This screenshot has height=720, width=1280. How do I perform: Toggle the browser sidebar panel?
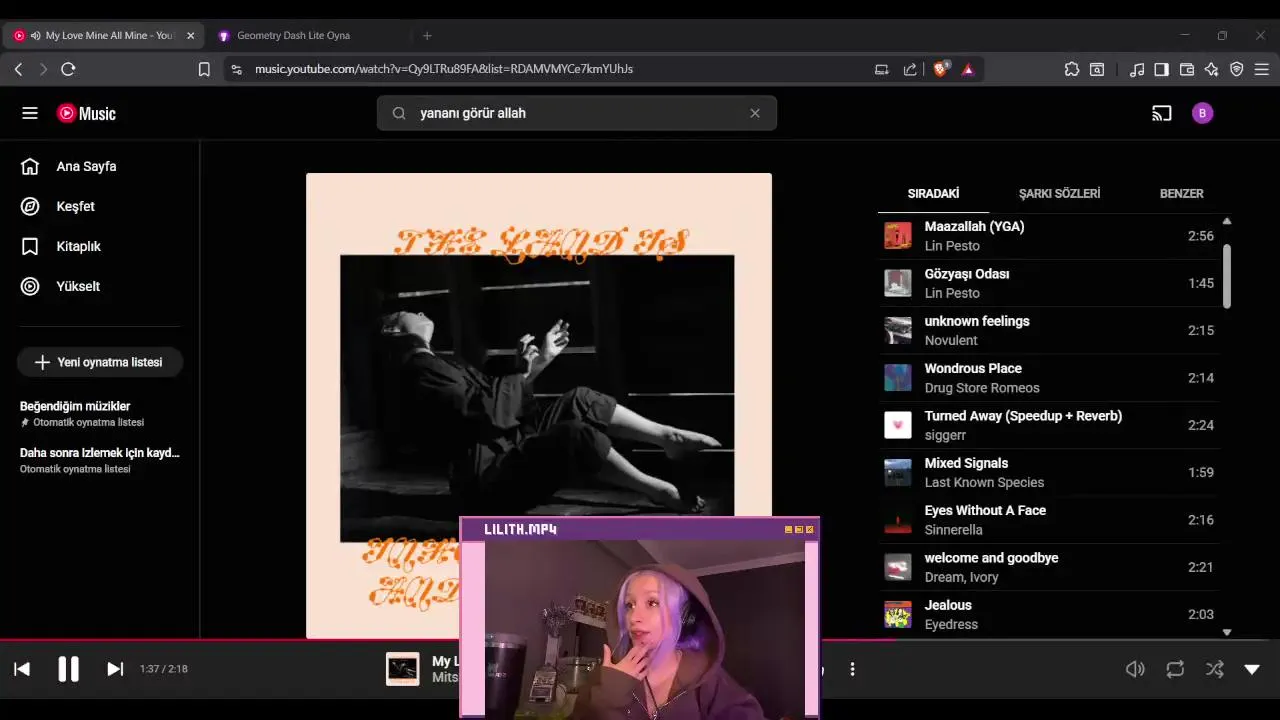pos(1161,69)
